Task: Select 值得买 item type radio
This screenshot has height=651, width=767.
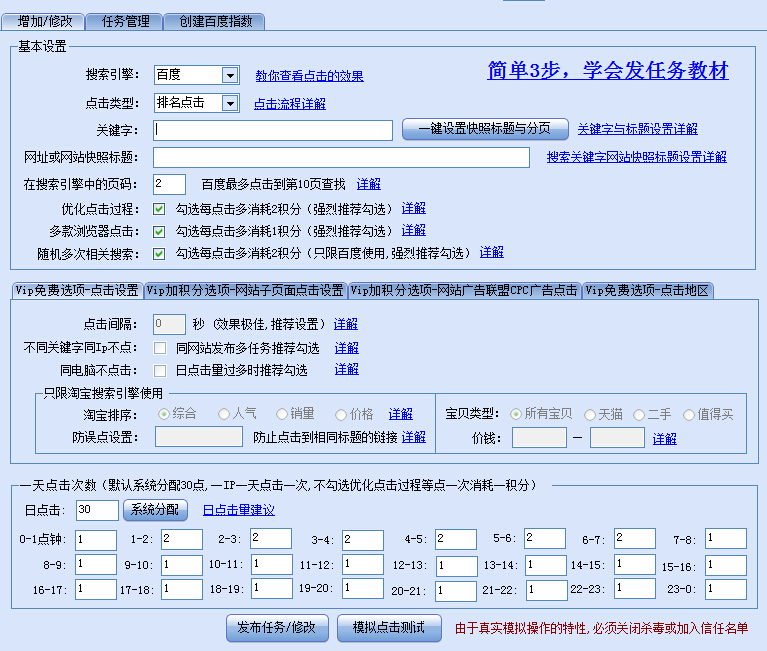Action: (689, 415)
